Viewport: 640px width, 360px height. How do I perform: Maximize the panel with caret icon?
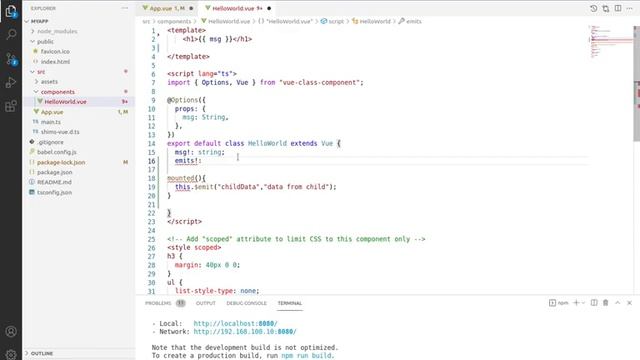[618, 302]
